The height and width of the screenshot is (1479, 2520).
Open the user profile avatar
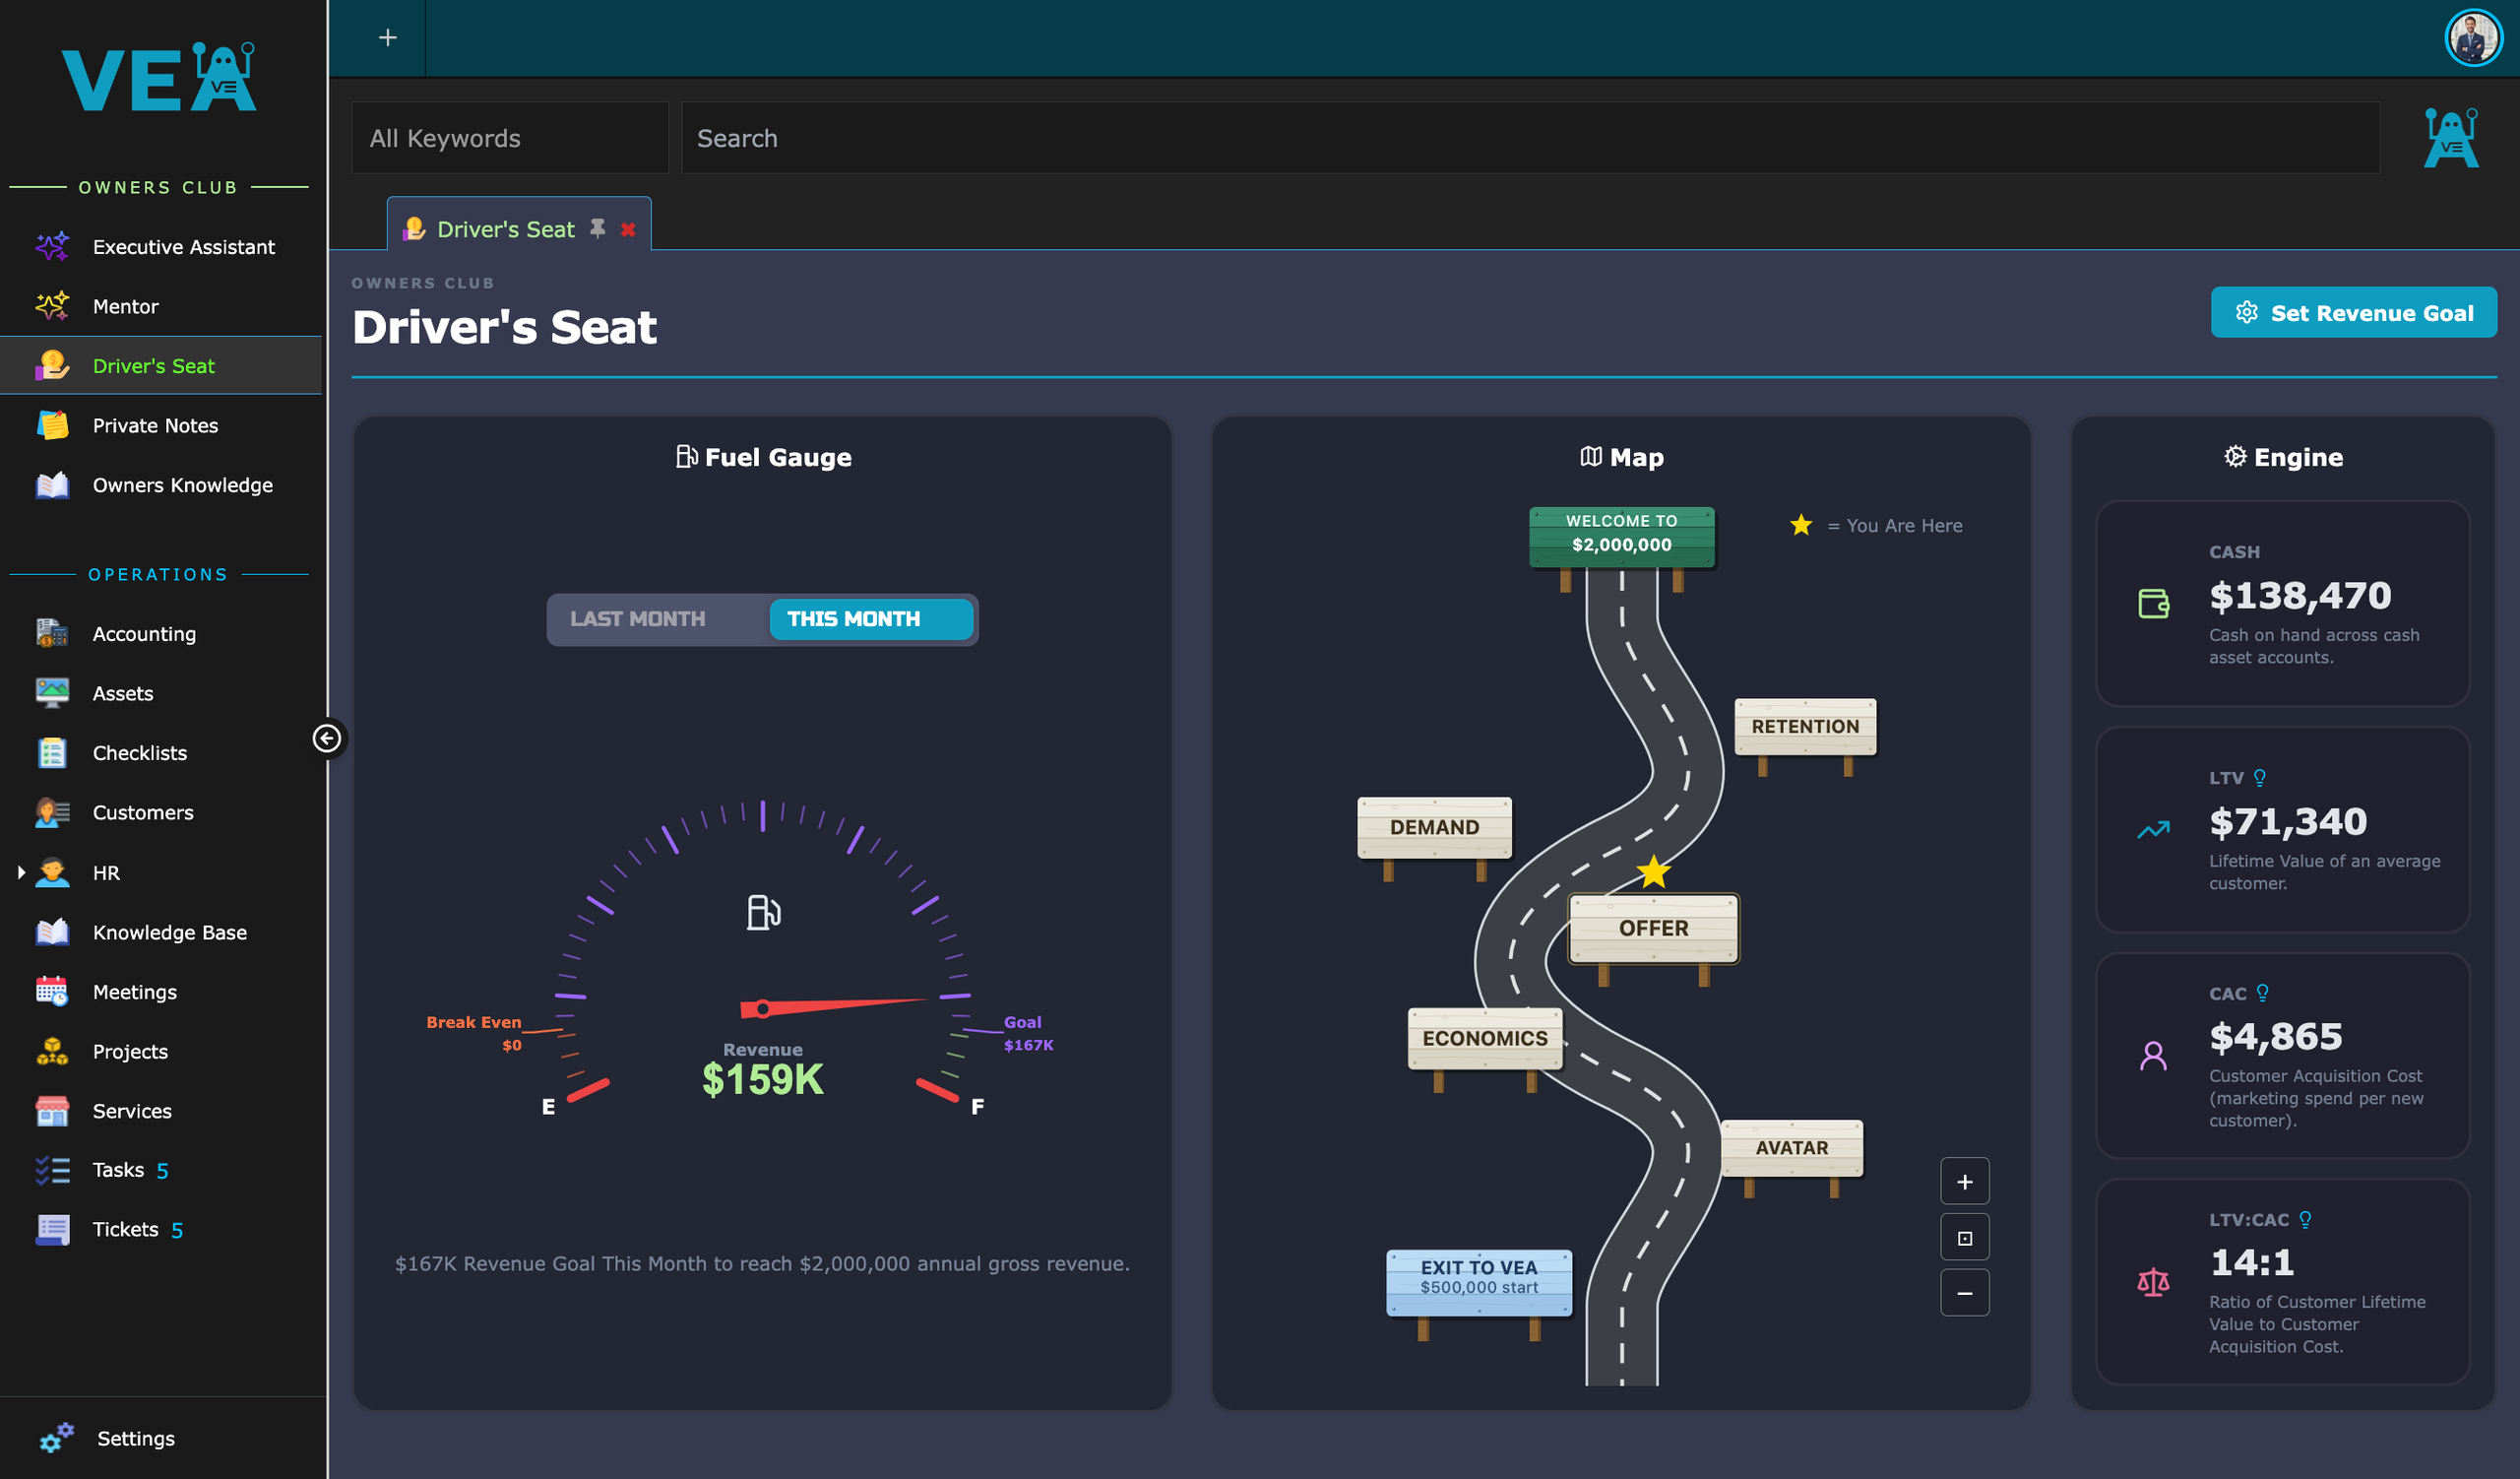2473,38
